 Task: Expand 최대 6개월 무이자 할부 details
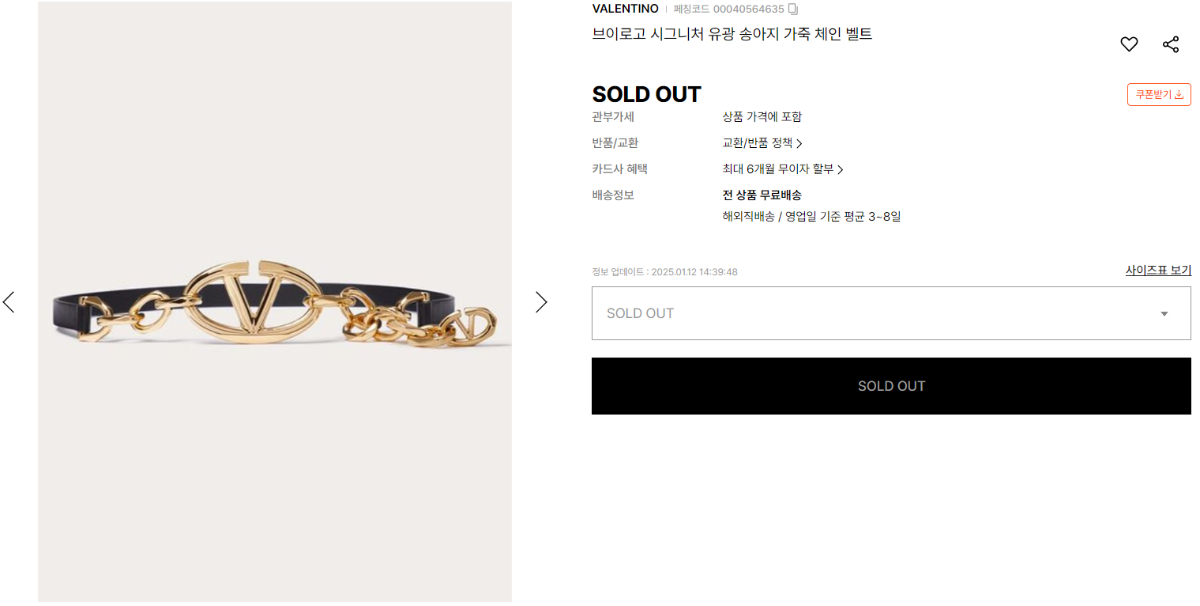click(x=783, y=169)
